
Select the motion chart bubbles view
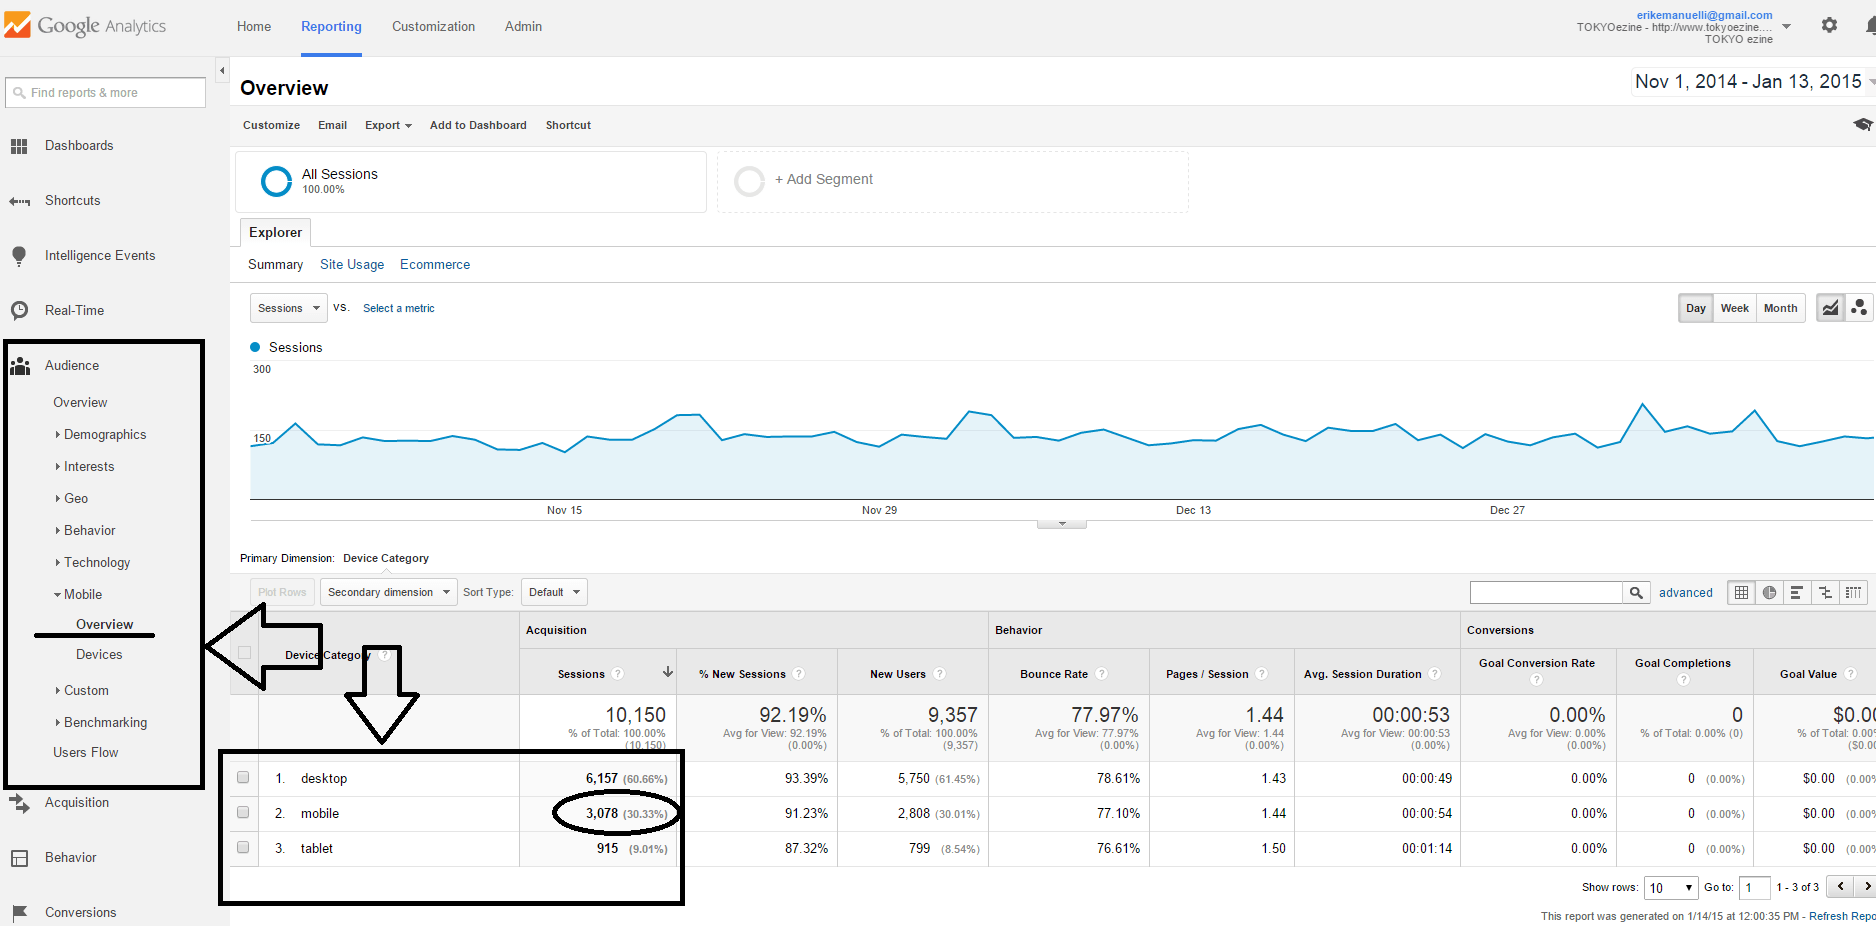[x=1860, y=307]
